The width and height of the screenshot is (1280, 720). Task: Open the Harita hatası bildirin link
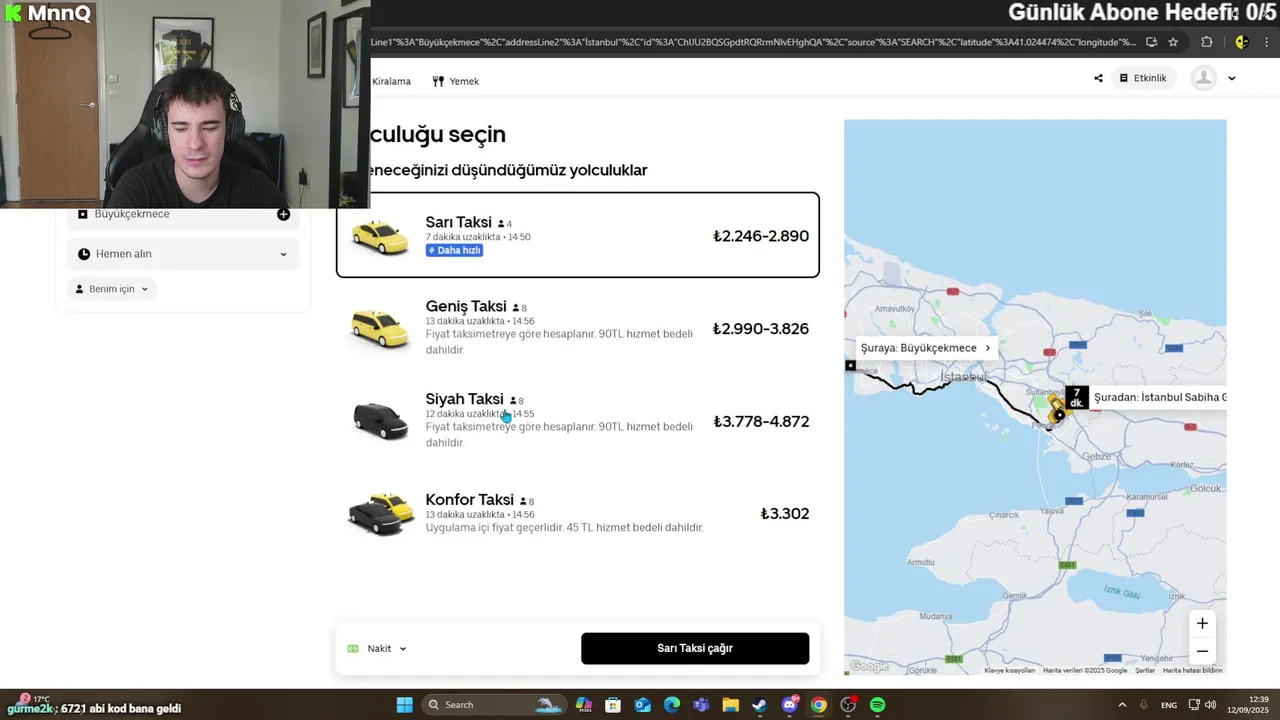click(x=1193, y=670)
